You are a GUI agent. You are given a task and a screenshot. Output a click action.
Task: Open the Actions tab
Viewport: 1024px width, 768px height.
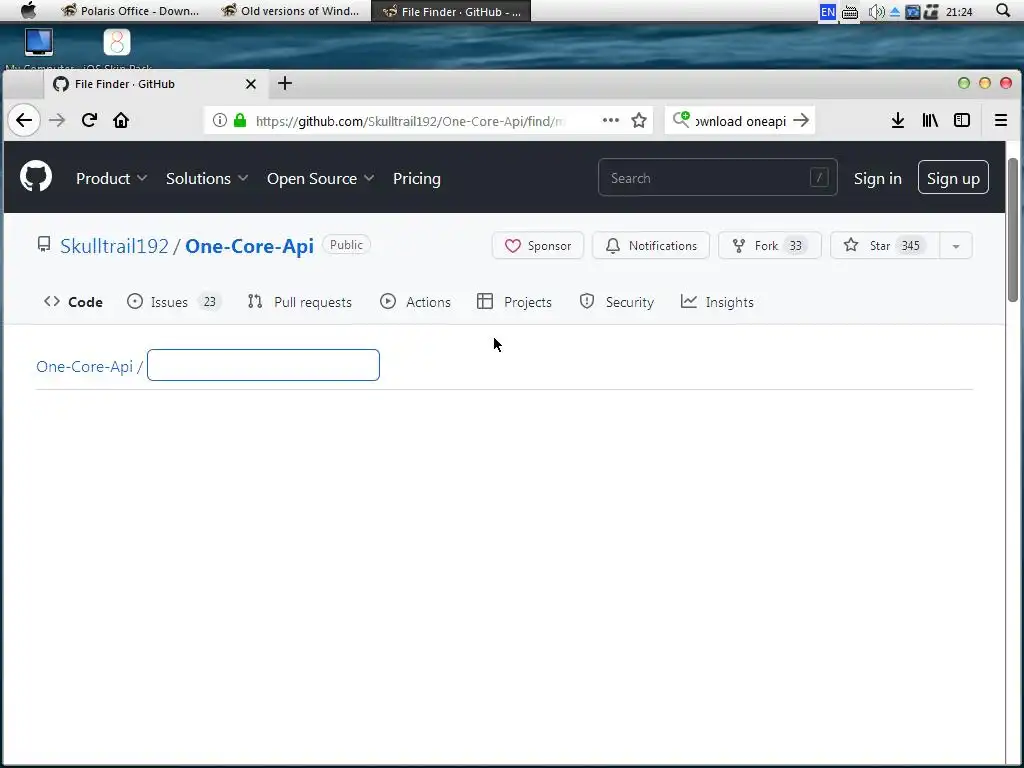(x=415, y=302)
